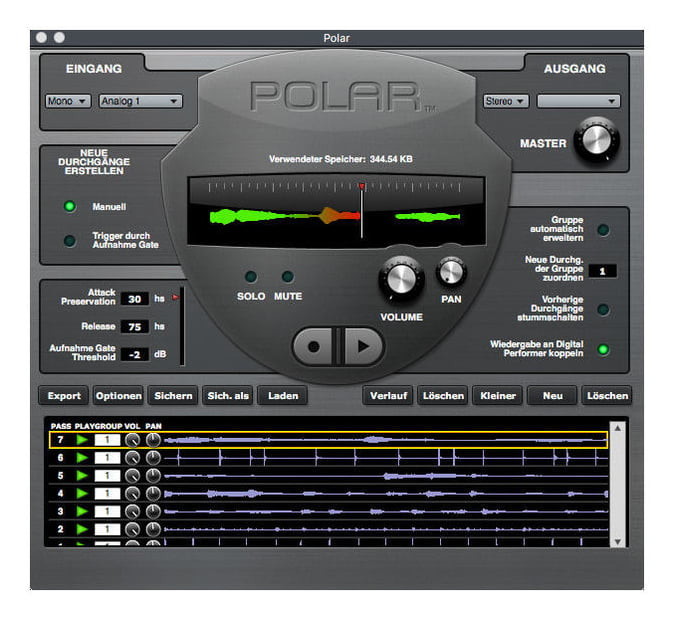
Task: Click the Laden button
Action: coord(283,396)
